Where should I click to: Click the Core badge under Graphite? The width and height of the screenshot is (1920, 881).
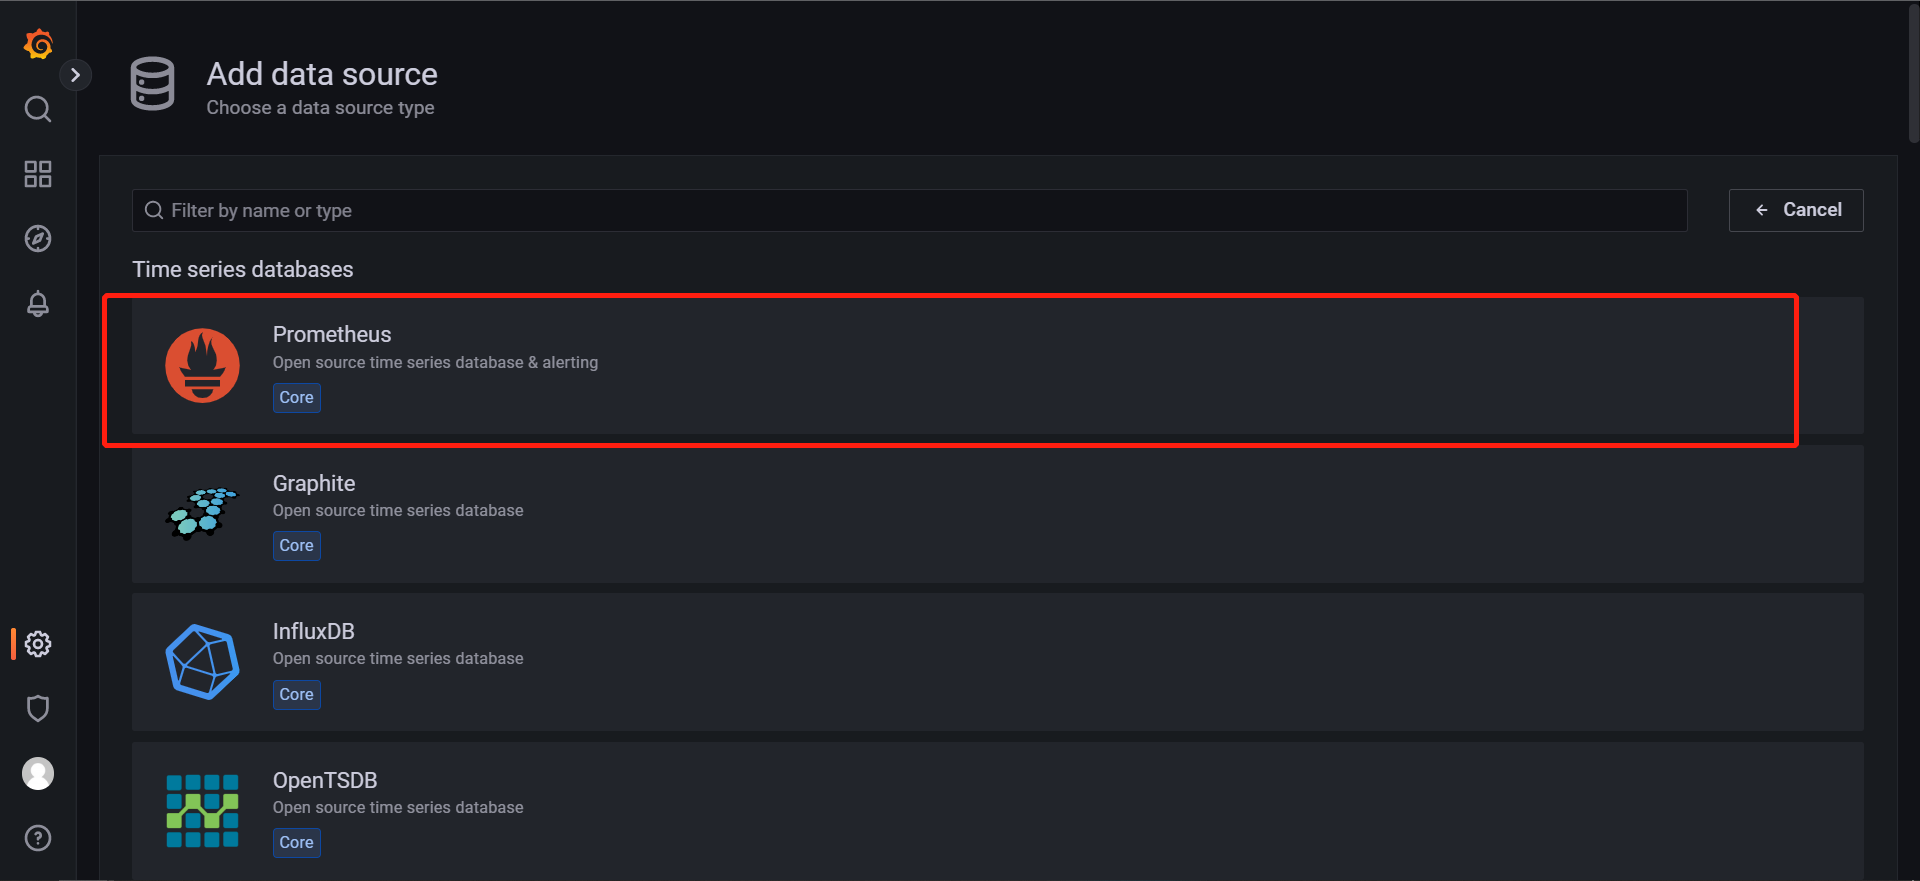click(297, 546)
